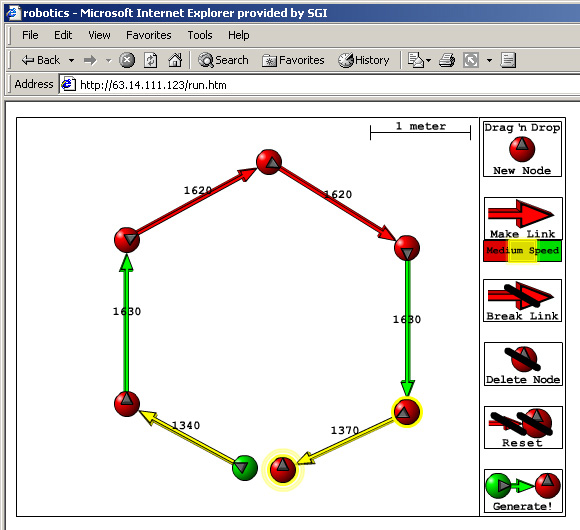Set link speed to red slow segment

tap(496, 251)
